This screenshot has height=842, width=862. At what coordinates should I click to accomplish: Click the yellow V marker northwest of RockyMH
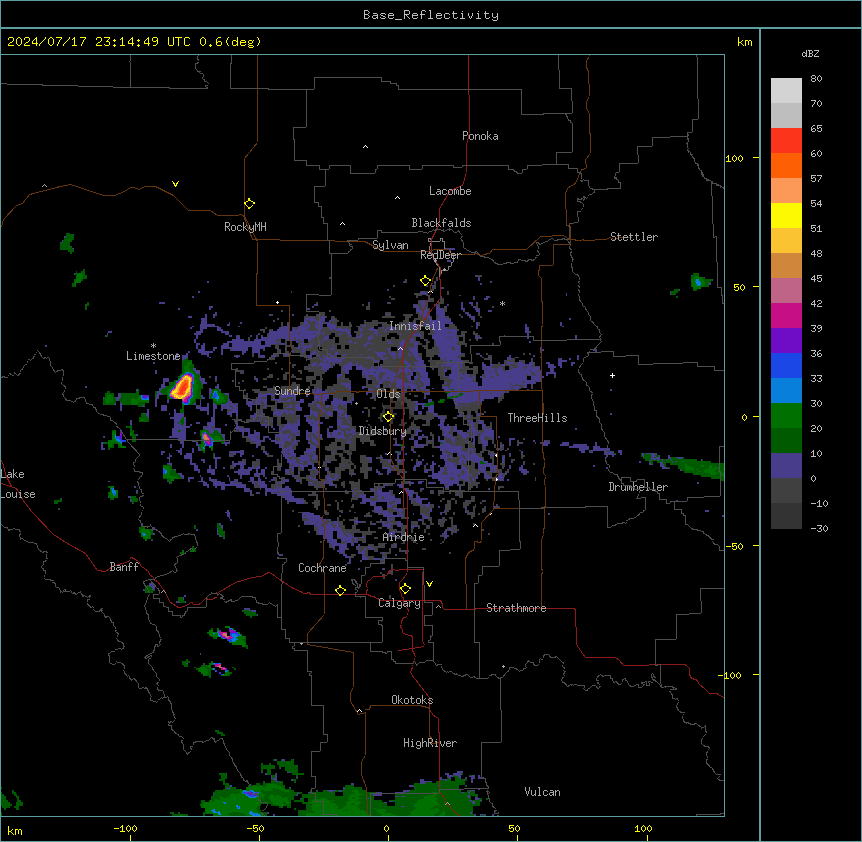point(175,184)
